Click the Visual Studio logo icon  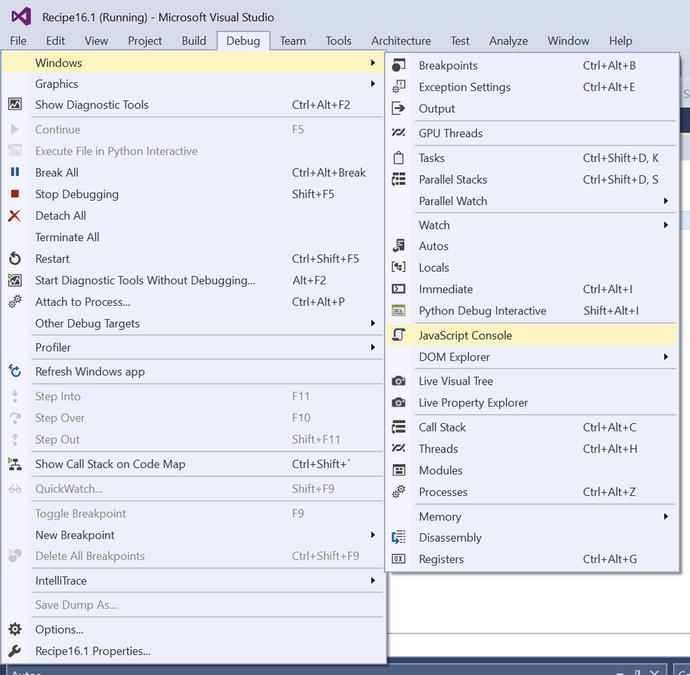21,17
